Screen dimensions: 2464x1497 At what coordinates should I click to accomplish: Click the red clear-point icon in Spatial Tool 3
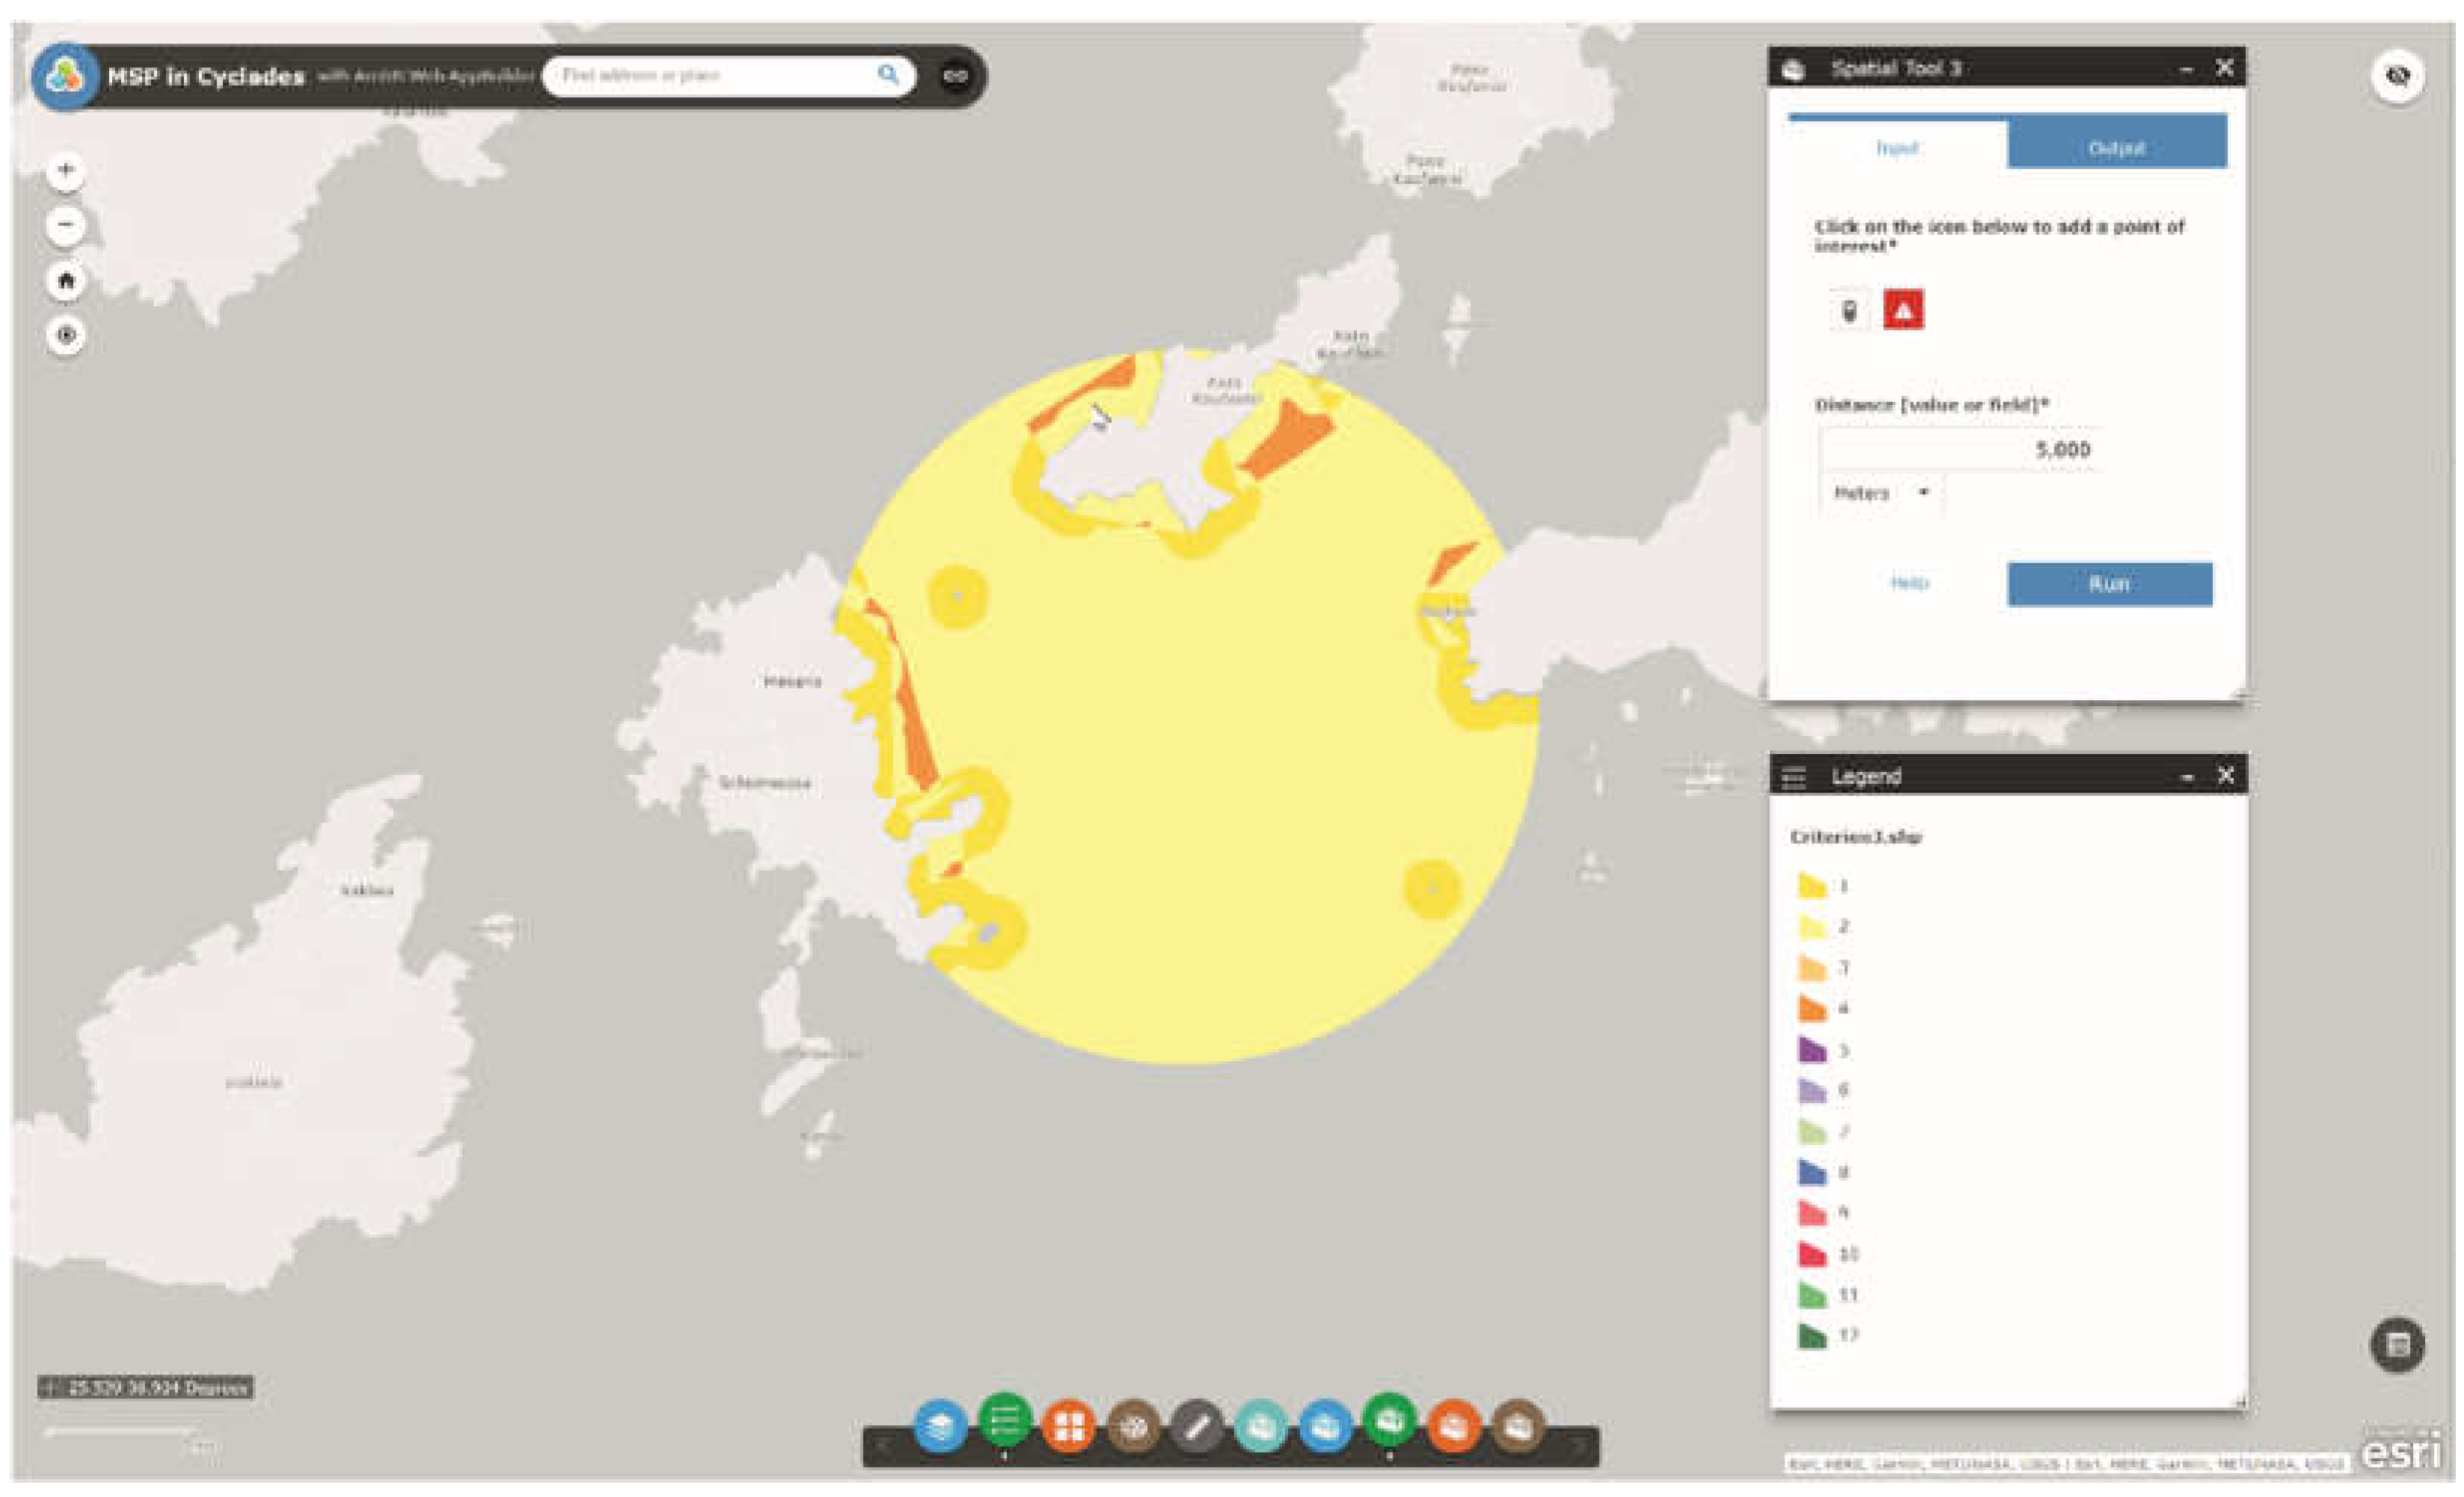point(1903,310)
